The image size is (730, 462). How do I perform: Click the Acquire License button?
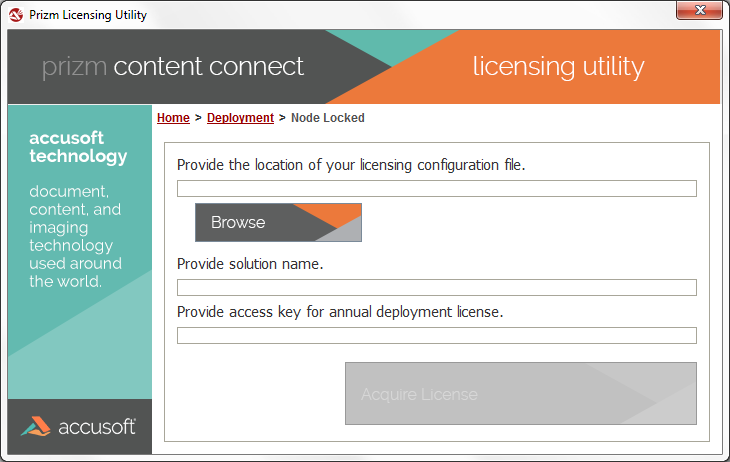click(x=520, y=394)
